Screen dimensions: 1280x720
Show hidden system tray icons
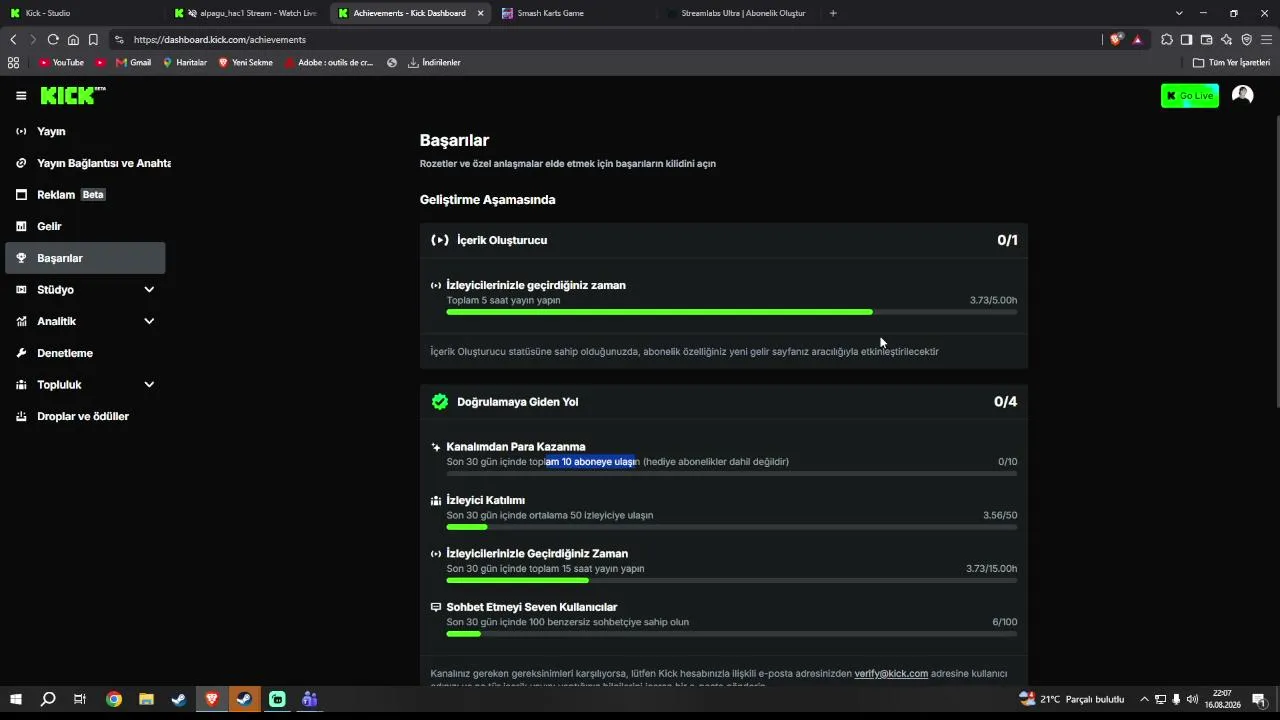pos(1144,700)
